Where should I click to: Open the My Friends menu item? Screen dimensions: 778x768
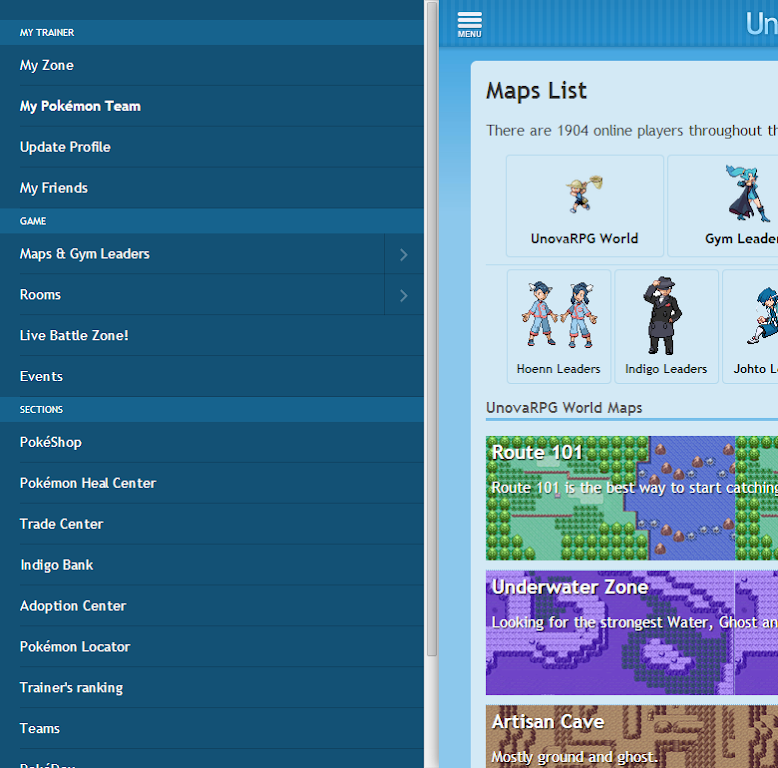click(54, 188)
